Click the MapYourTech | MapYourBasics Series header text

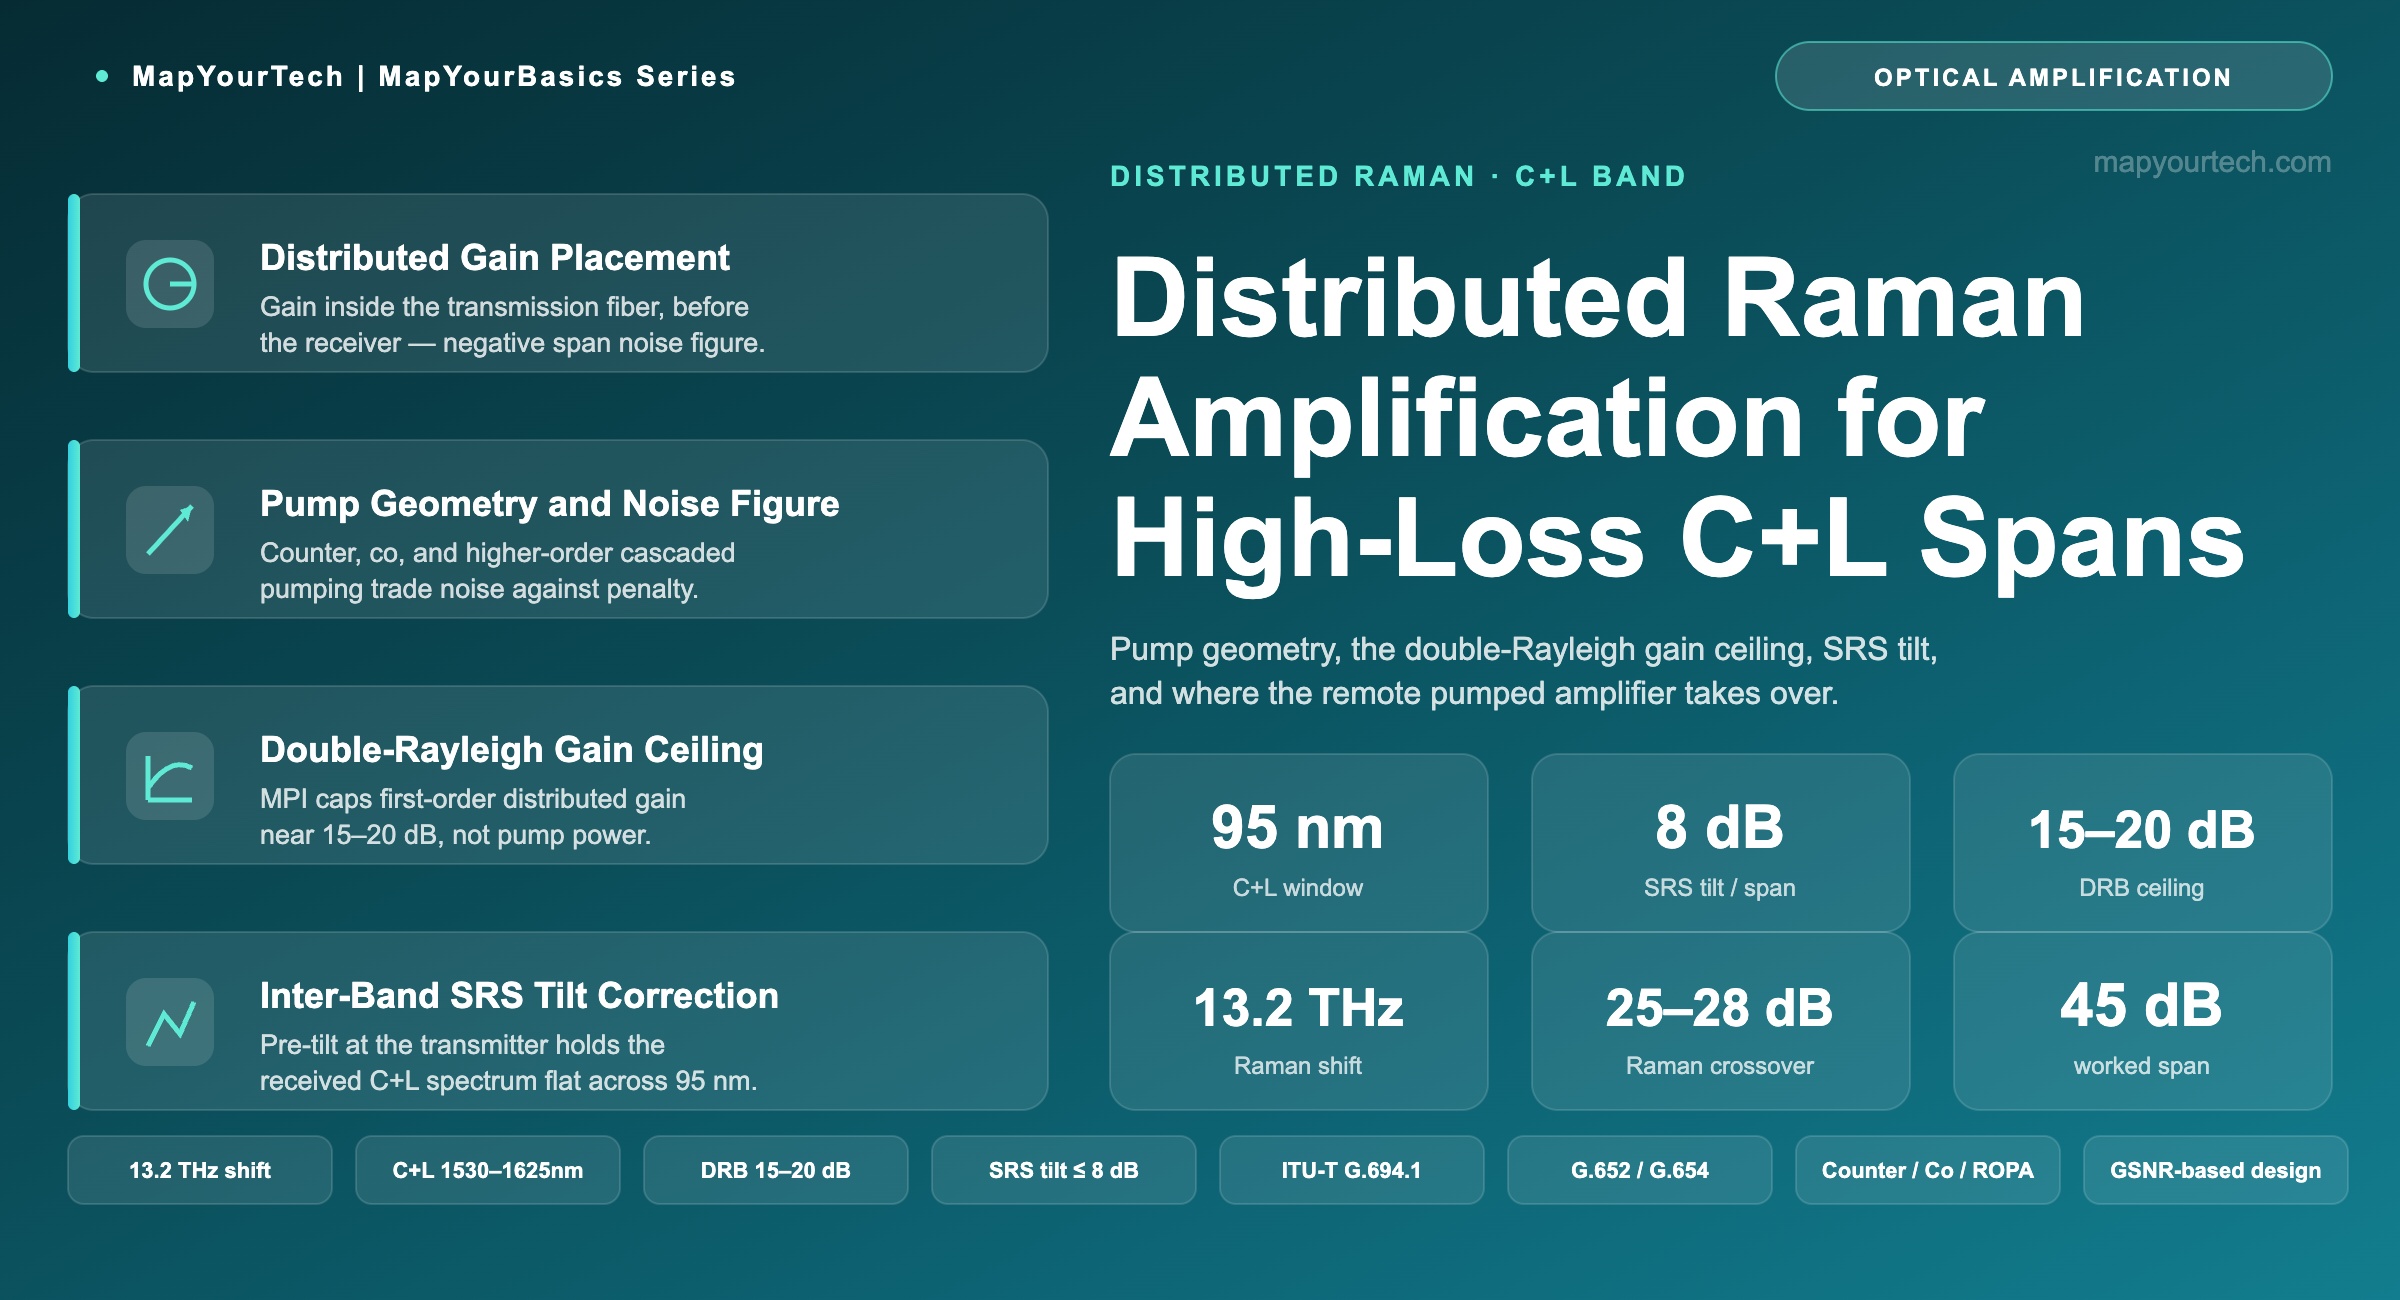click(x=434, y=77)
